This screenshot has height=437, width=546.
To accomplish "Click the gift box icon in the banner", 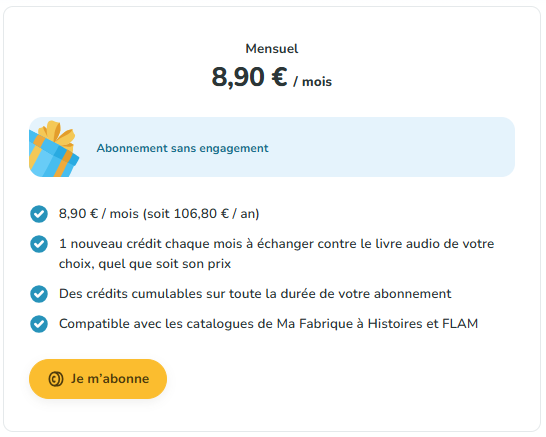I will point(54,148).
